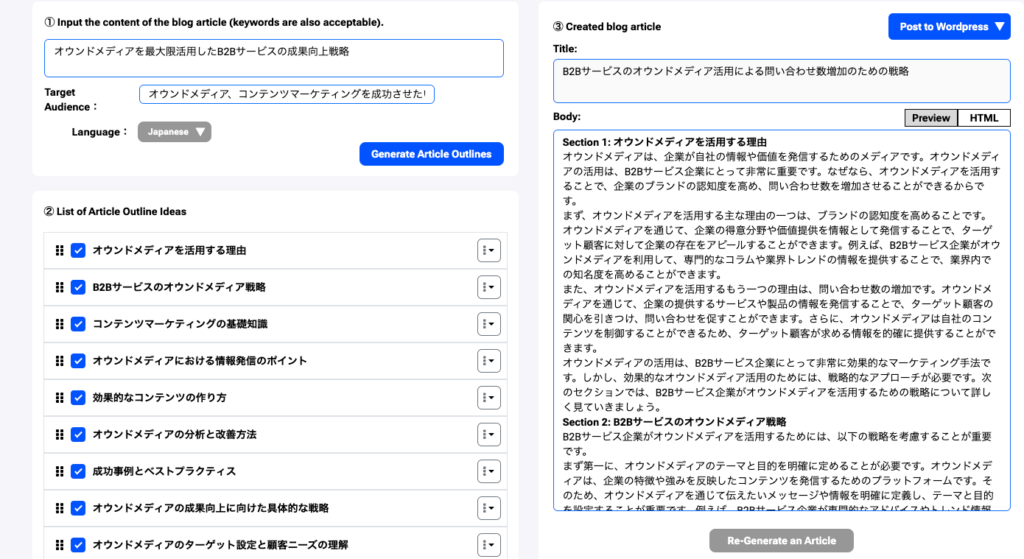Image resolution: width=1024 pixels, height=559 pixels.
Task: Uncheck the 効果的なコンテンツの作り方 checkbox
Action: [78, 398]
